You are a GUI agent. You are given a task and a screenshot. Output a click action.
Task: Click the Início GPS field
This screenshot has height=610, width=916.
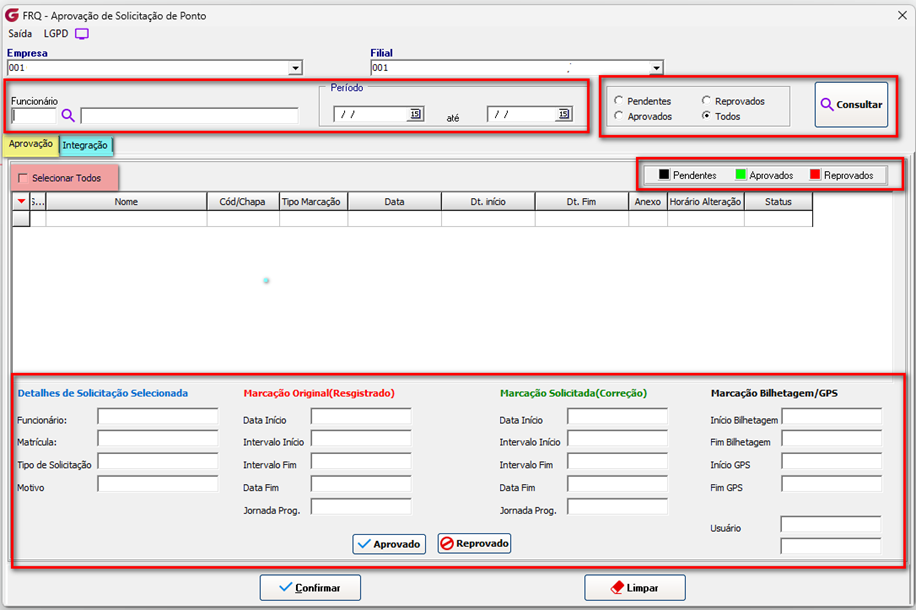tap(832, 461)
